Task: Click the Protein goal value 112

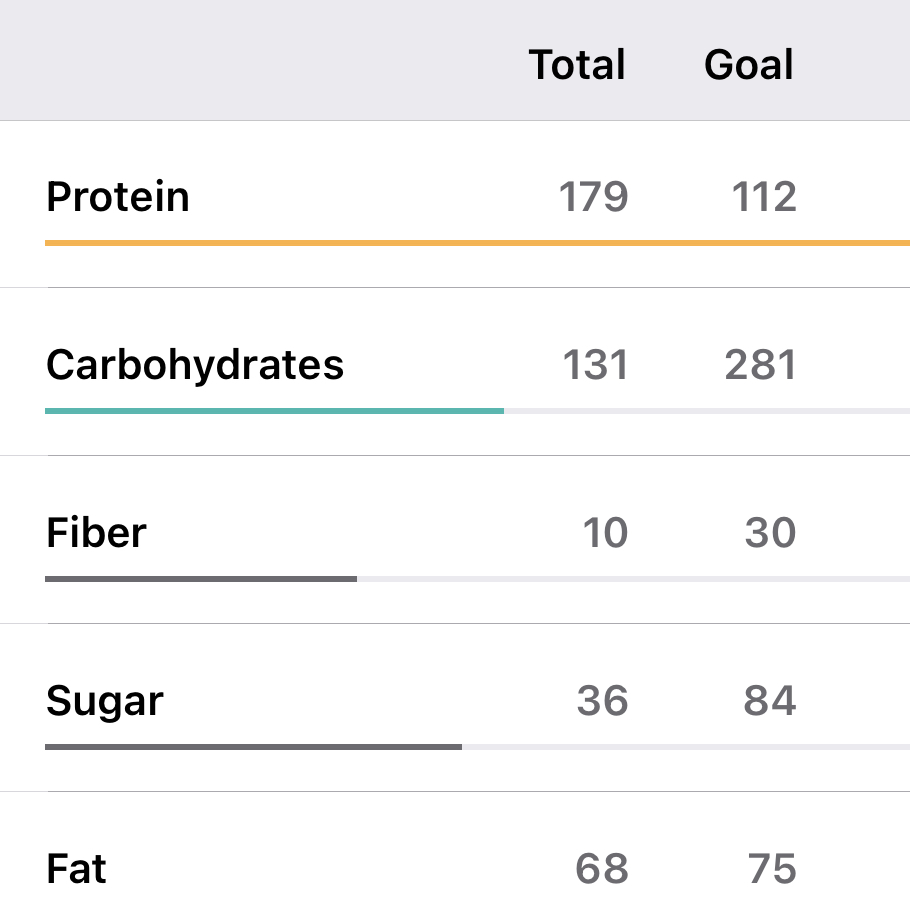Action: [764, 197]
